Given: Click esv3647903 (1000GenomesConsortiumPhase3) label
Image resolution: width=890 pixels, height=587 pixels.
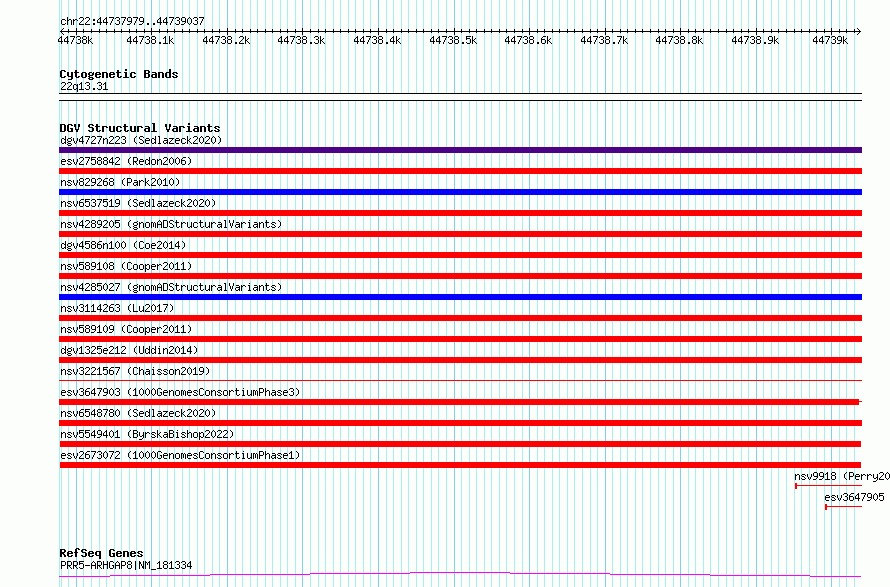Looking at the screenshot, I should coord(180,392).
